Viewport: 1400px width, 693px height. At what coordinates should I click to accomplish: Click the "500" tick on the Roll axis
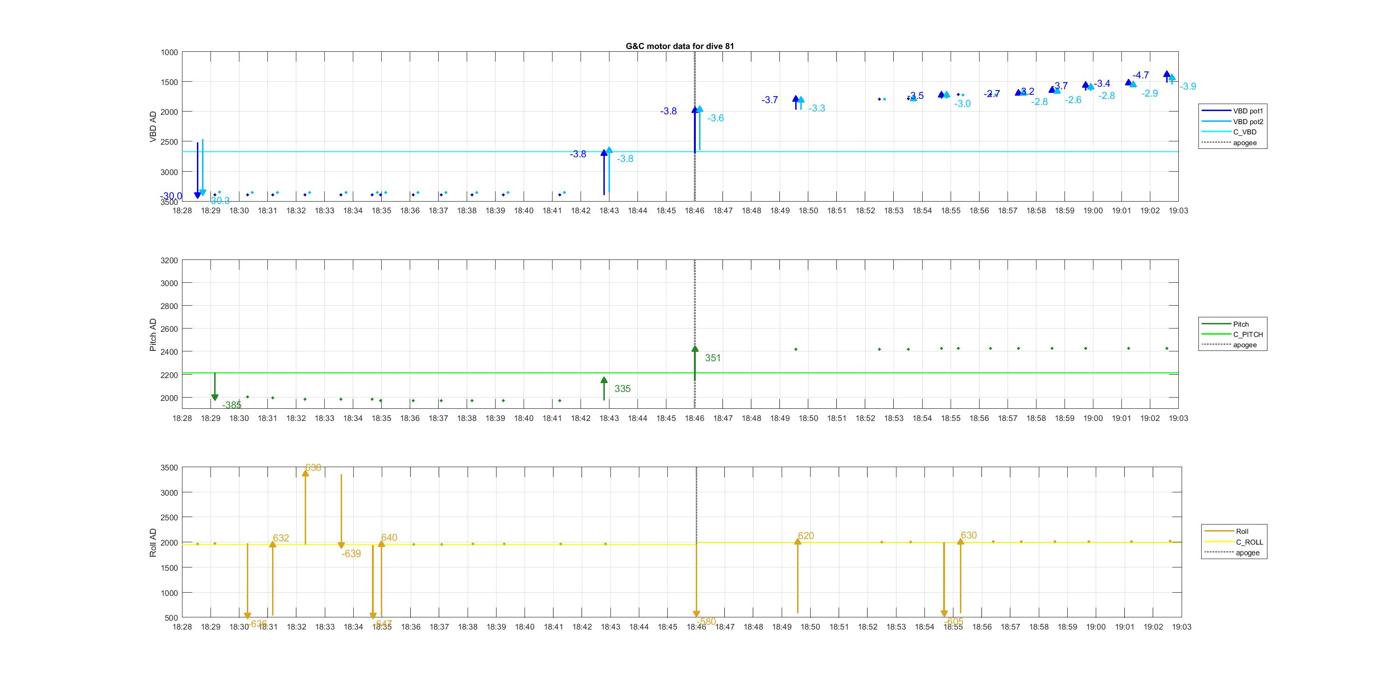point(171,618)
